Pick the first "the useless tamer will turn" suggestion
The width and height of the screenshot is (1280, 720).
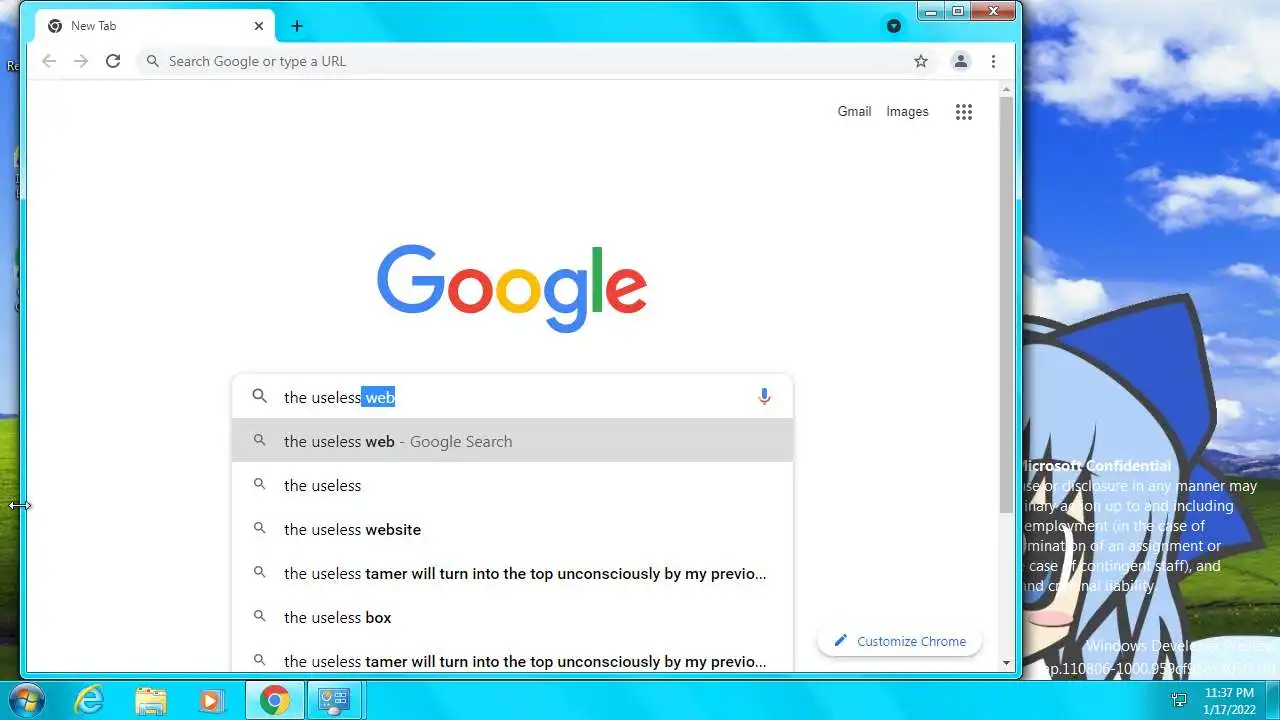point(512,573)
